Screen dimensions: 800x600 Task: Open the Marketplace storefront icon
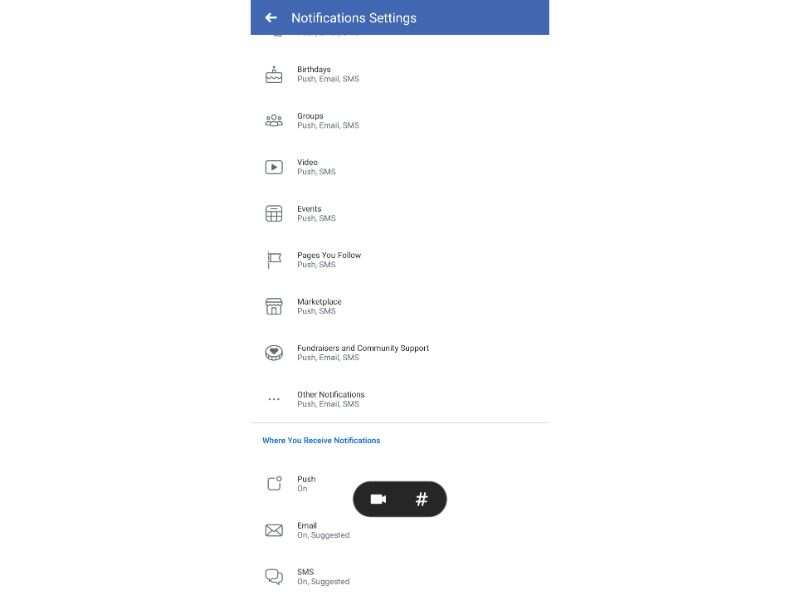point(274,306)
